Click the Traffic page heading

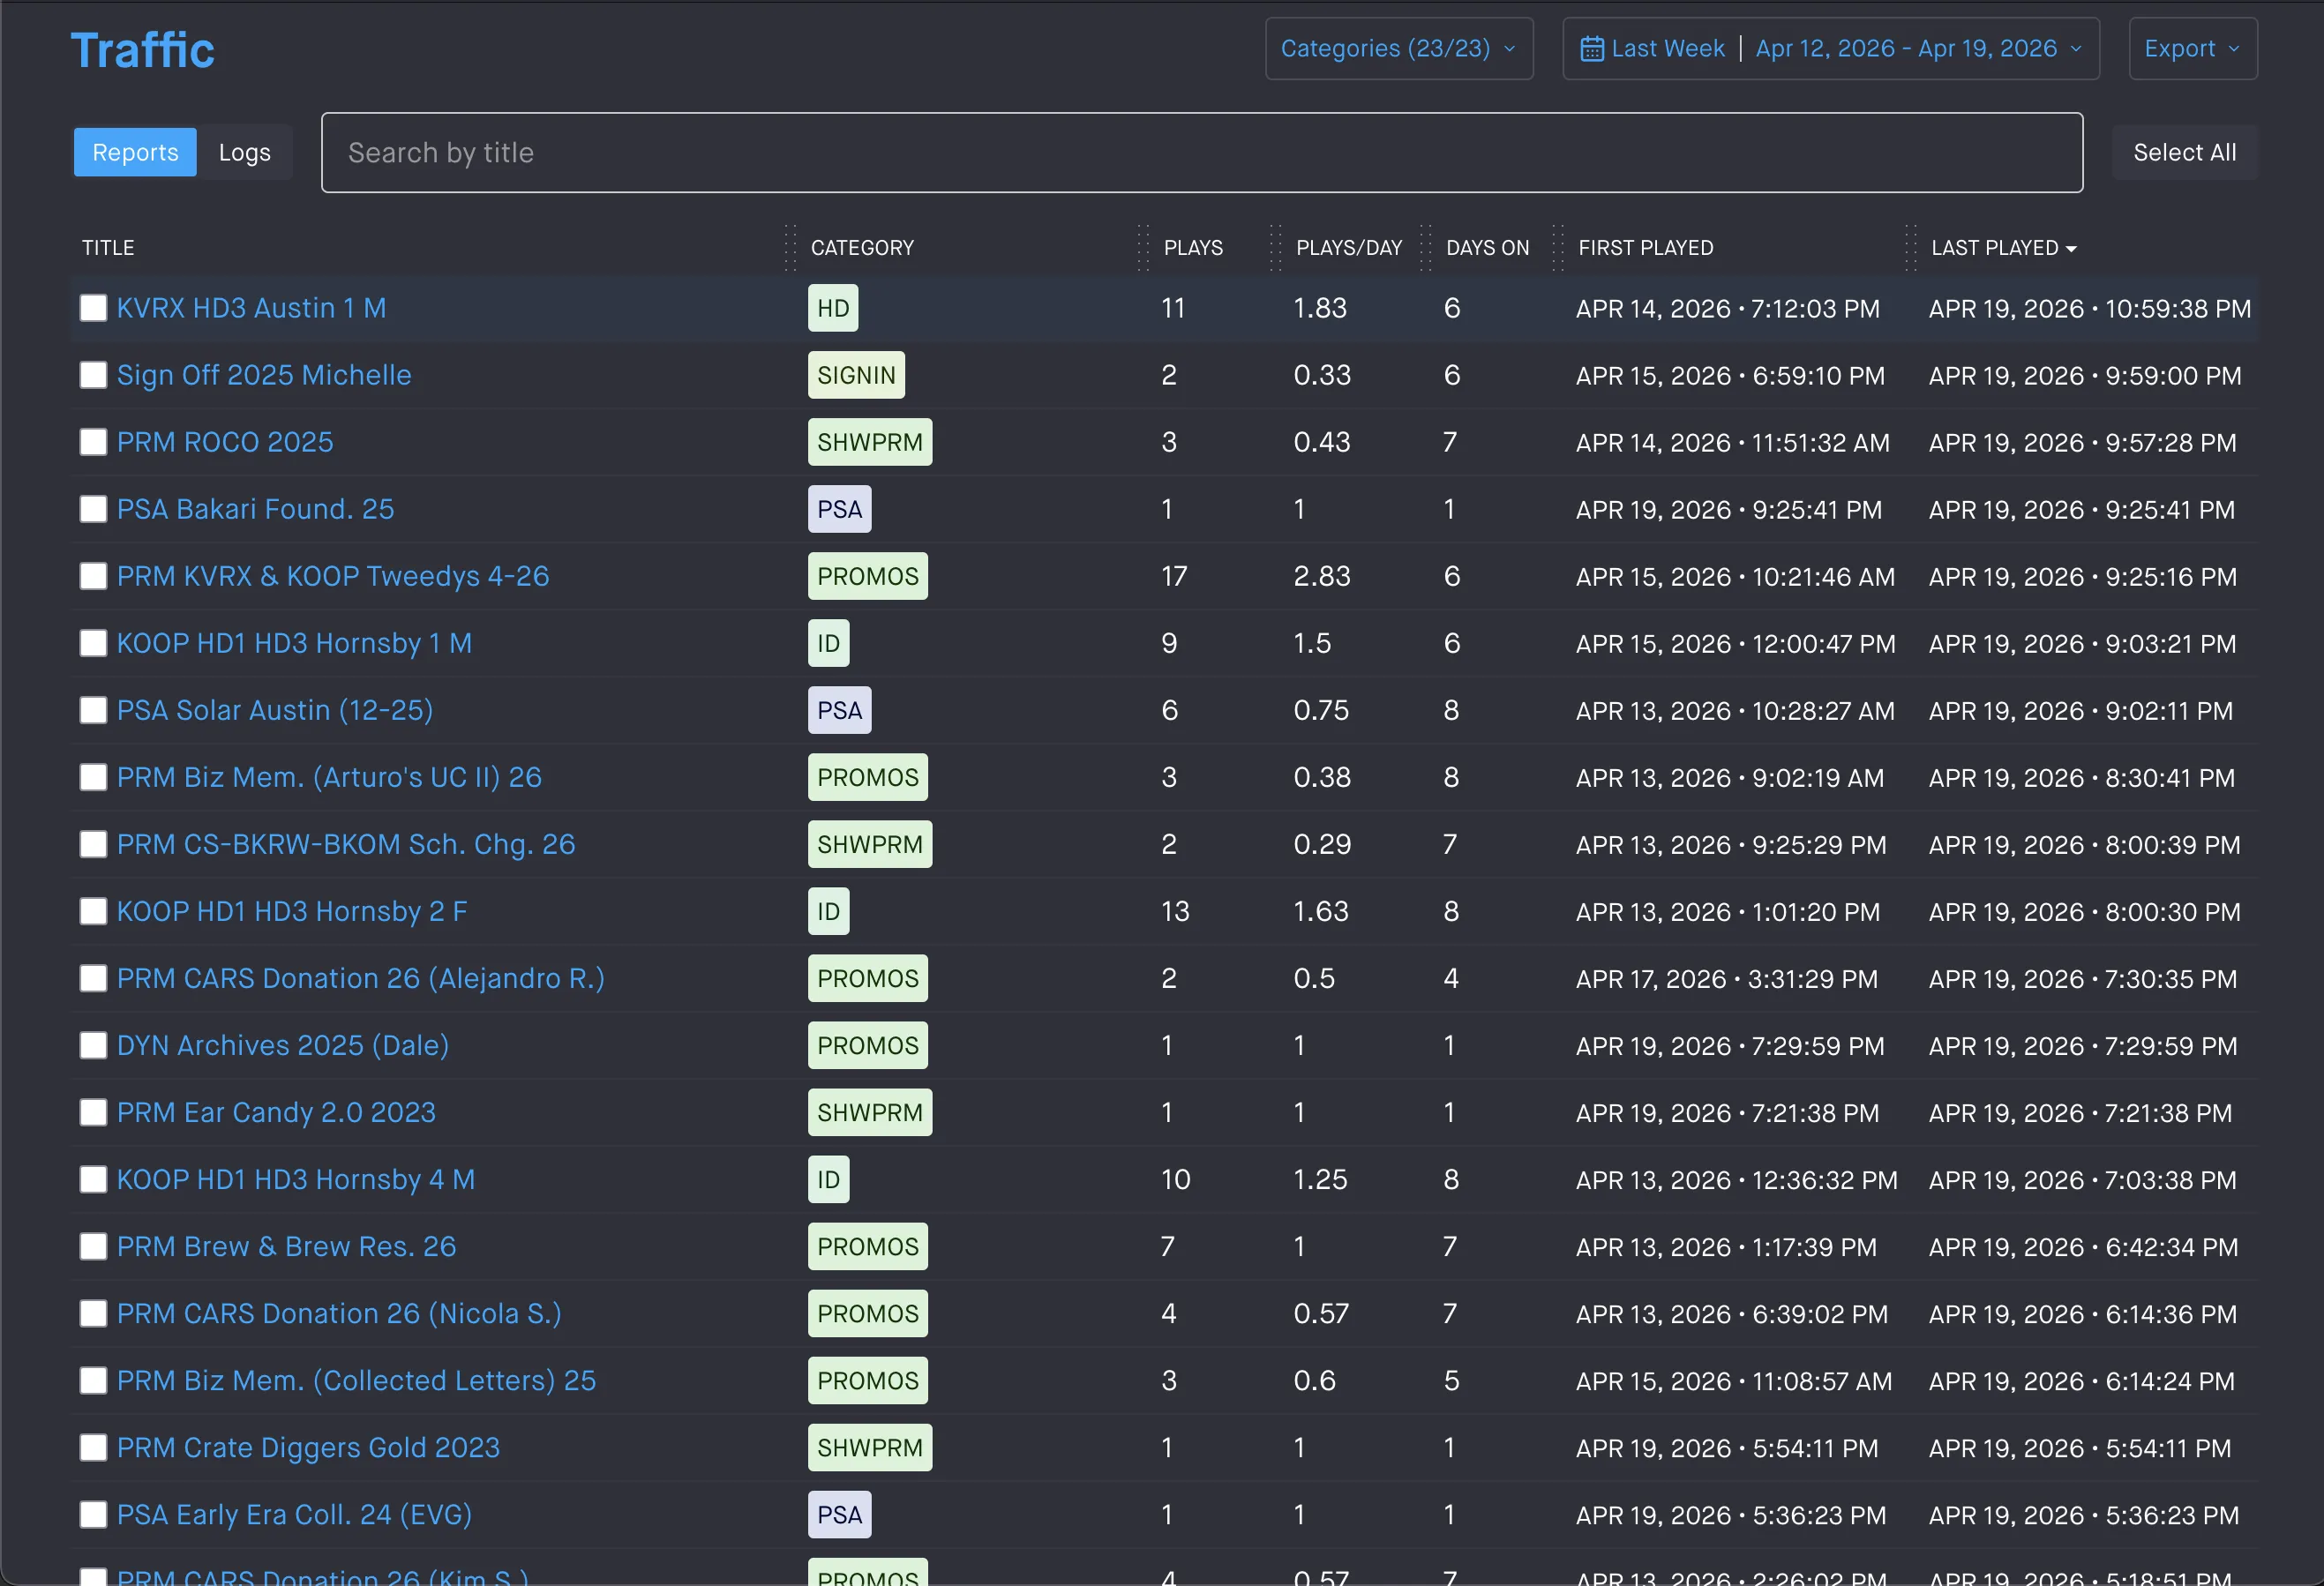(142, 50)
